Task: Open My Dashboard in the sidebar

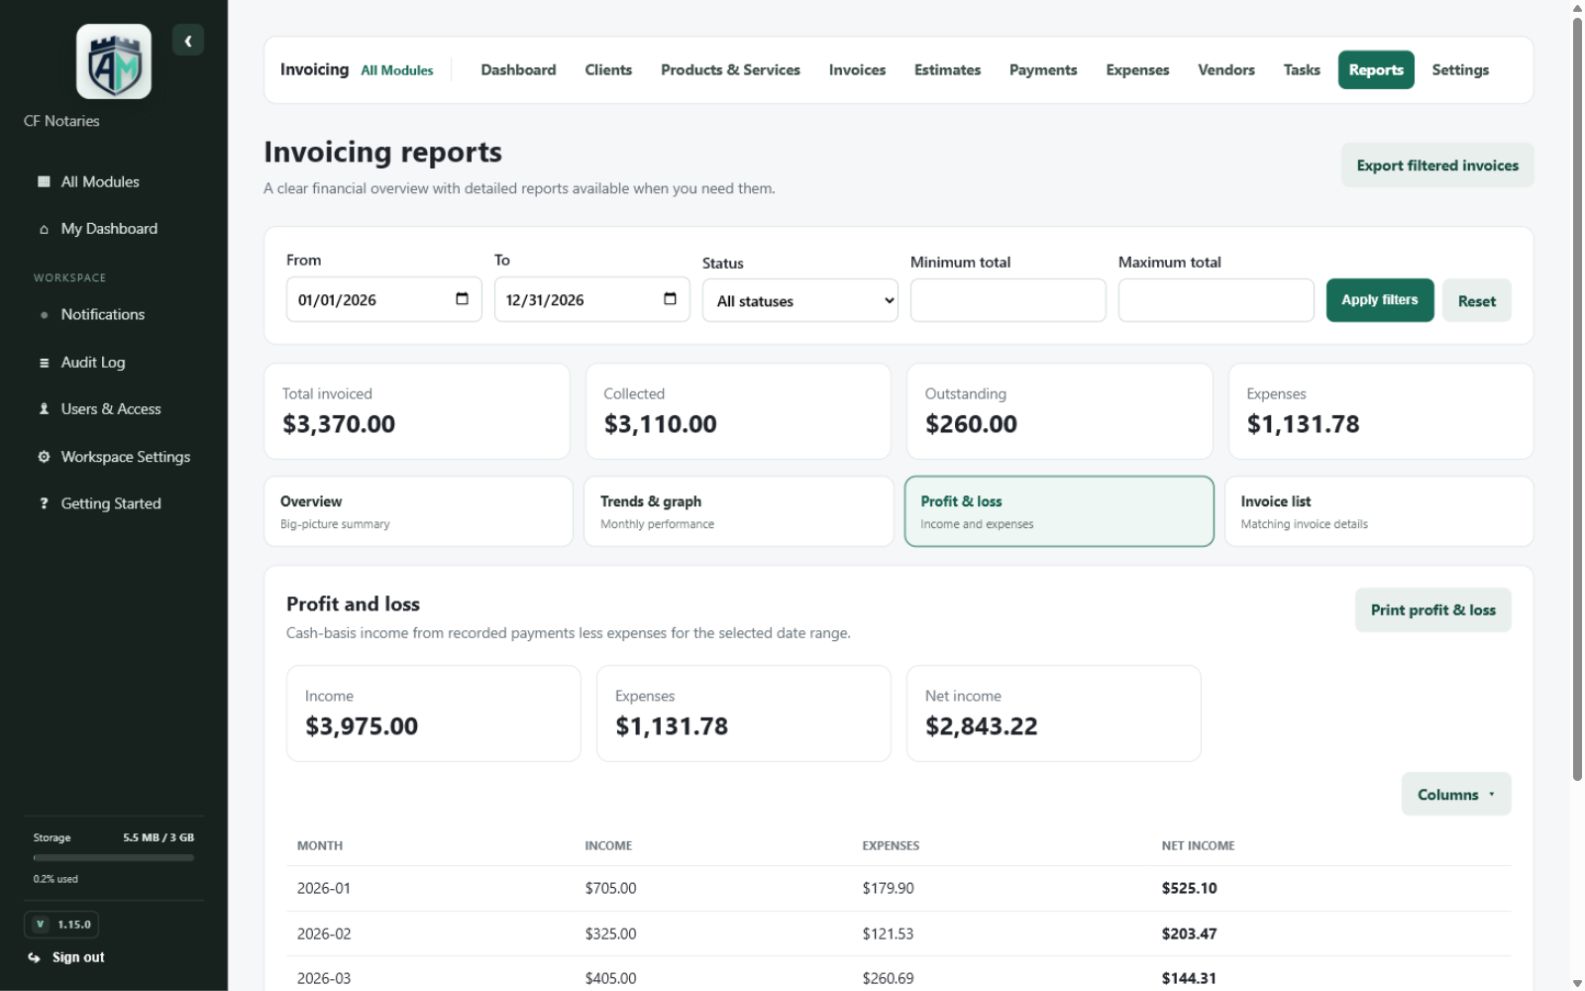Action: (114, 229)
